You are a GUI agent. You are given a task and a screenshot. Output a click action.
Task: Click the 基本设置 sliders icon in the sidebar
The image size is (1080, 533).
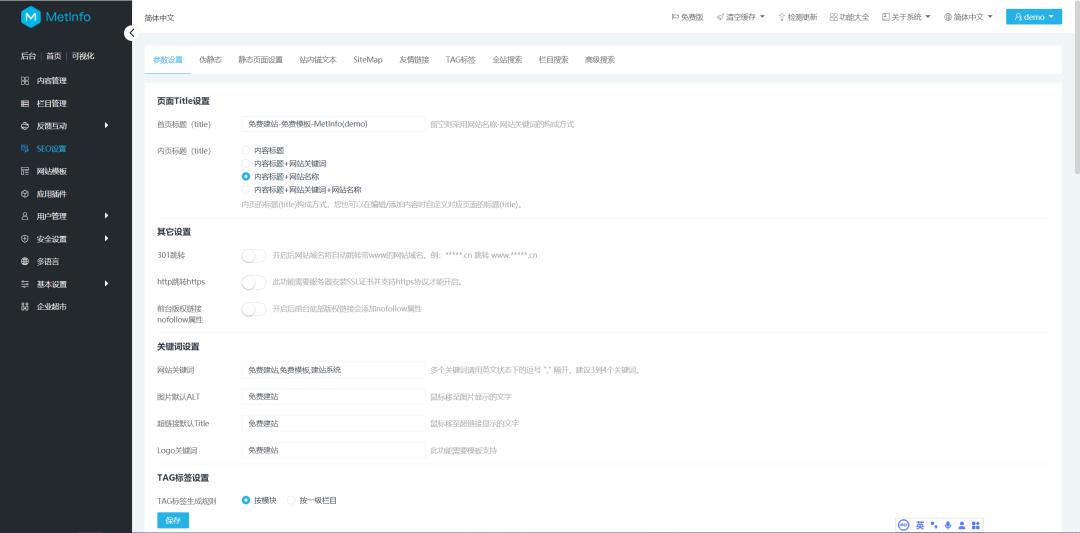pos(25,284)
